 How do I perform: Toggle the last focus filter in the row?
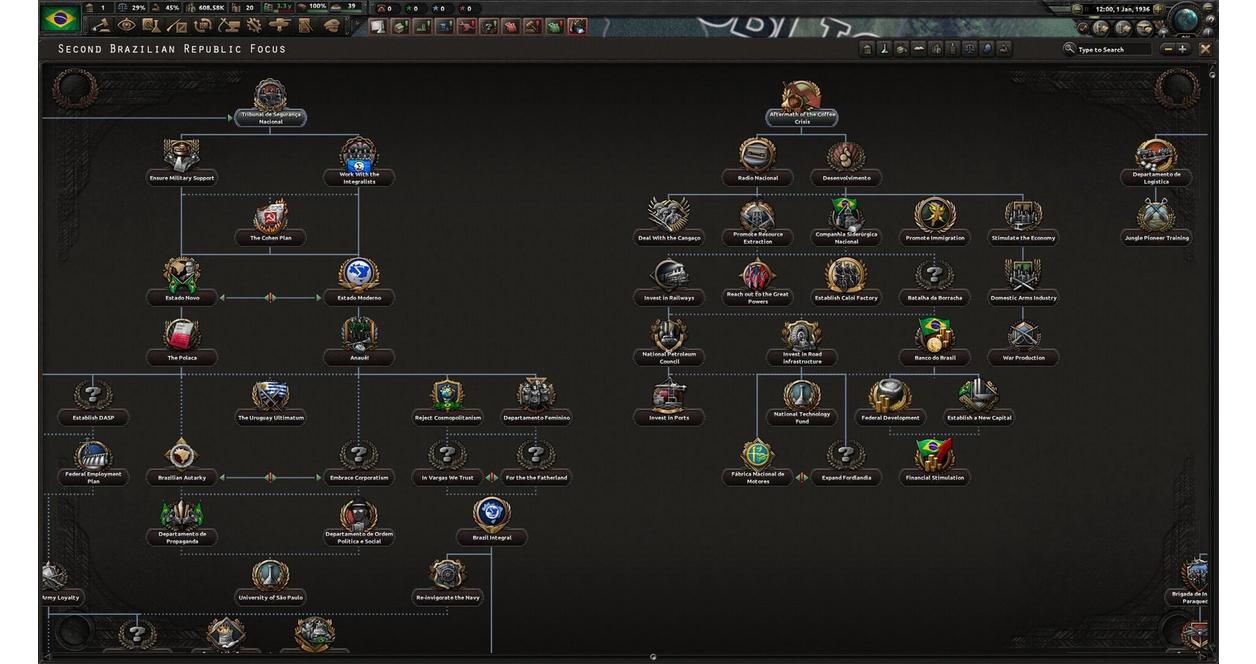click(1004, 49)
